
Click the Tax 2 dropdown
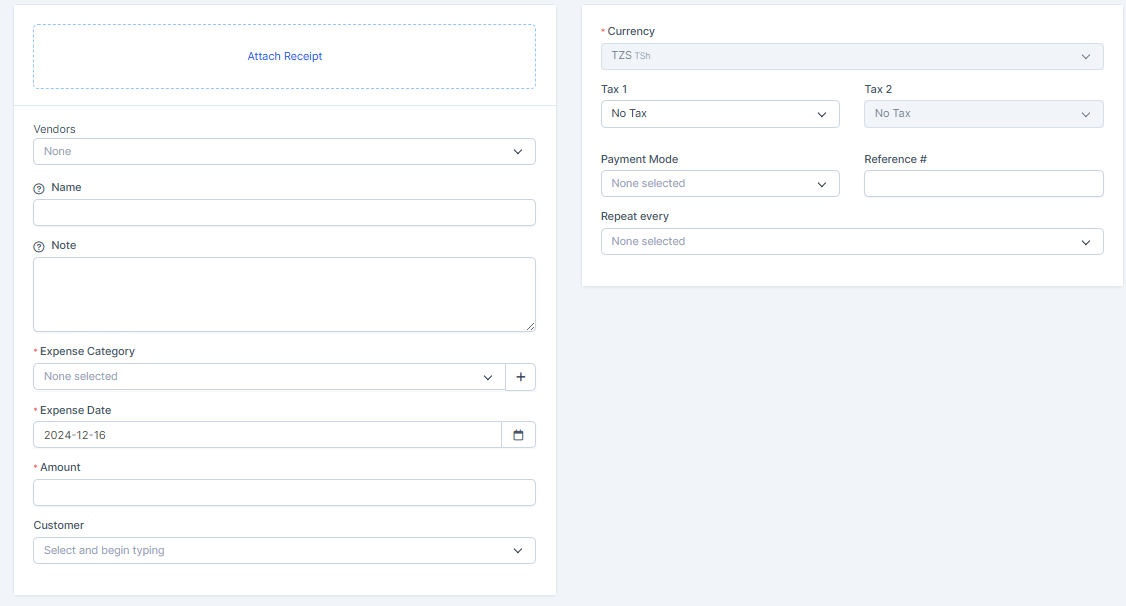(x=983, y=114)
